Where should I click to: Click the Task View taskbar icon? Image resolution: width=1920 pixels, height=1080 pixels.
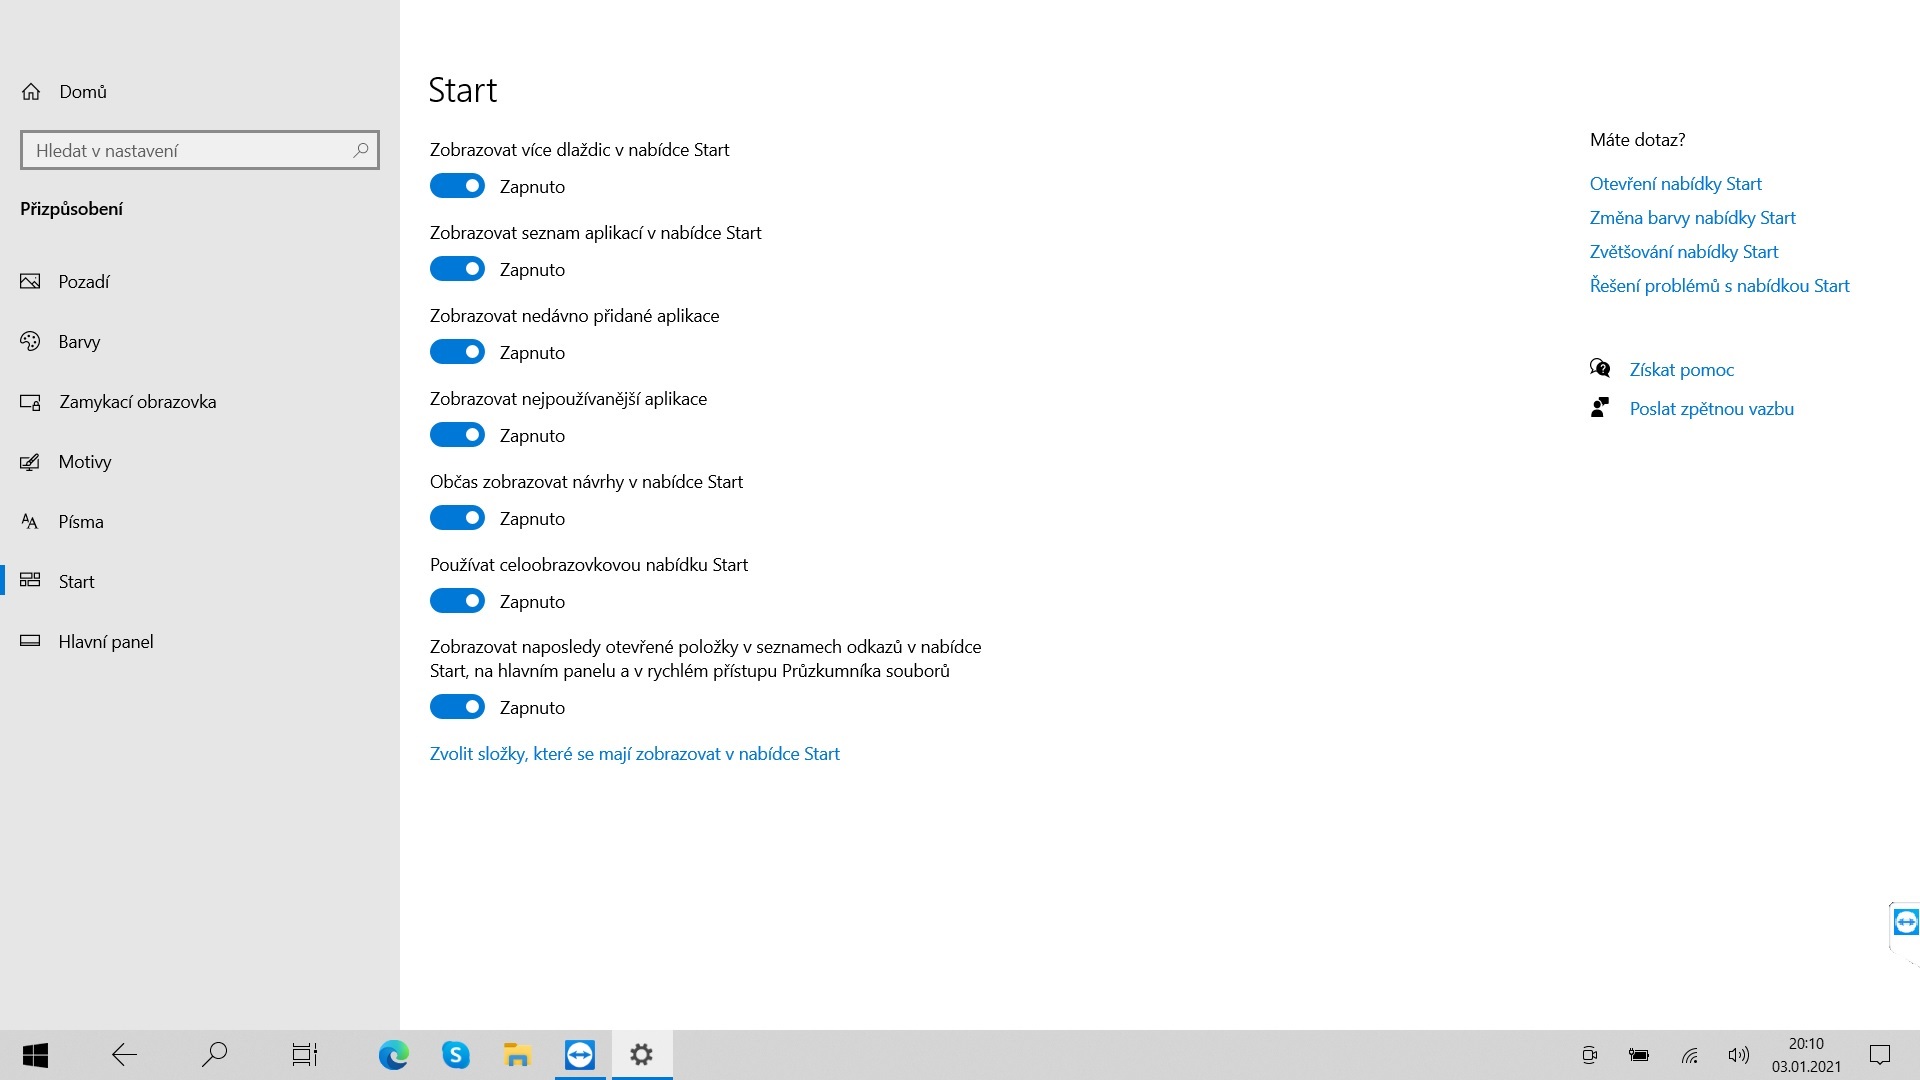pos(304,1054)
